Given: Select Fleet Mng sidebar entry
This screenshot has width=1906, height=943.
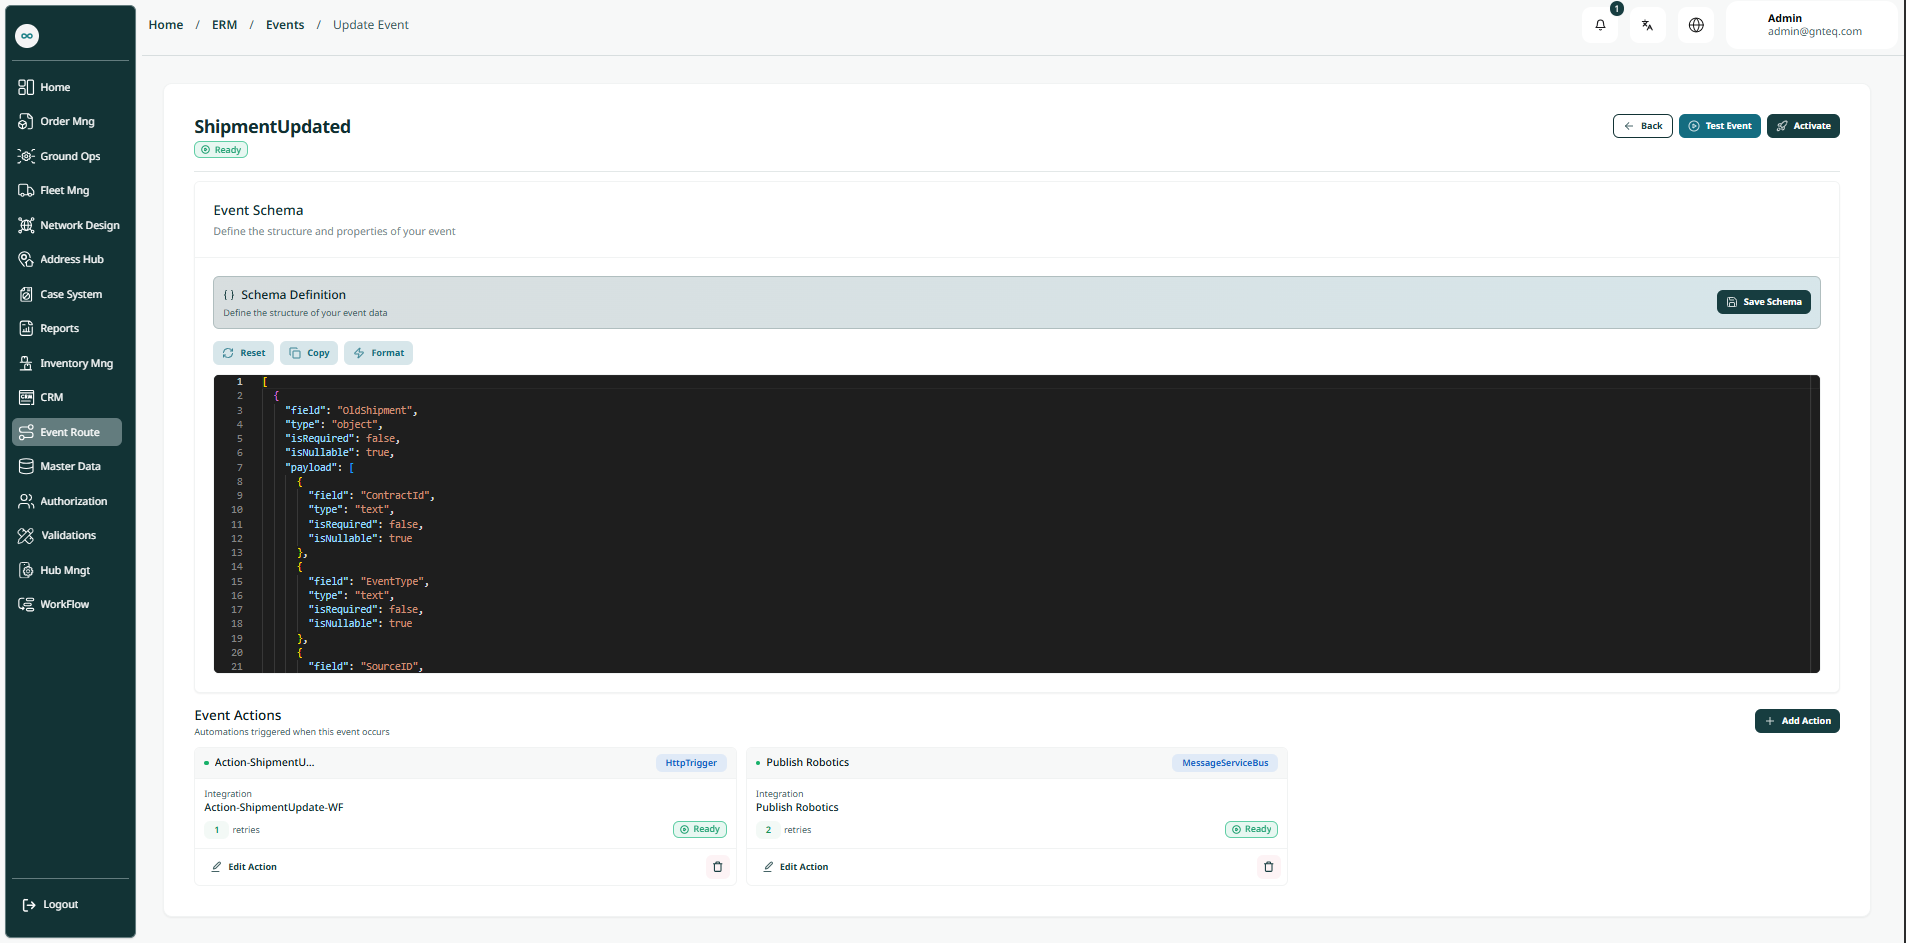Looking at the screenshot, I should click(x=67, y=191).
